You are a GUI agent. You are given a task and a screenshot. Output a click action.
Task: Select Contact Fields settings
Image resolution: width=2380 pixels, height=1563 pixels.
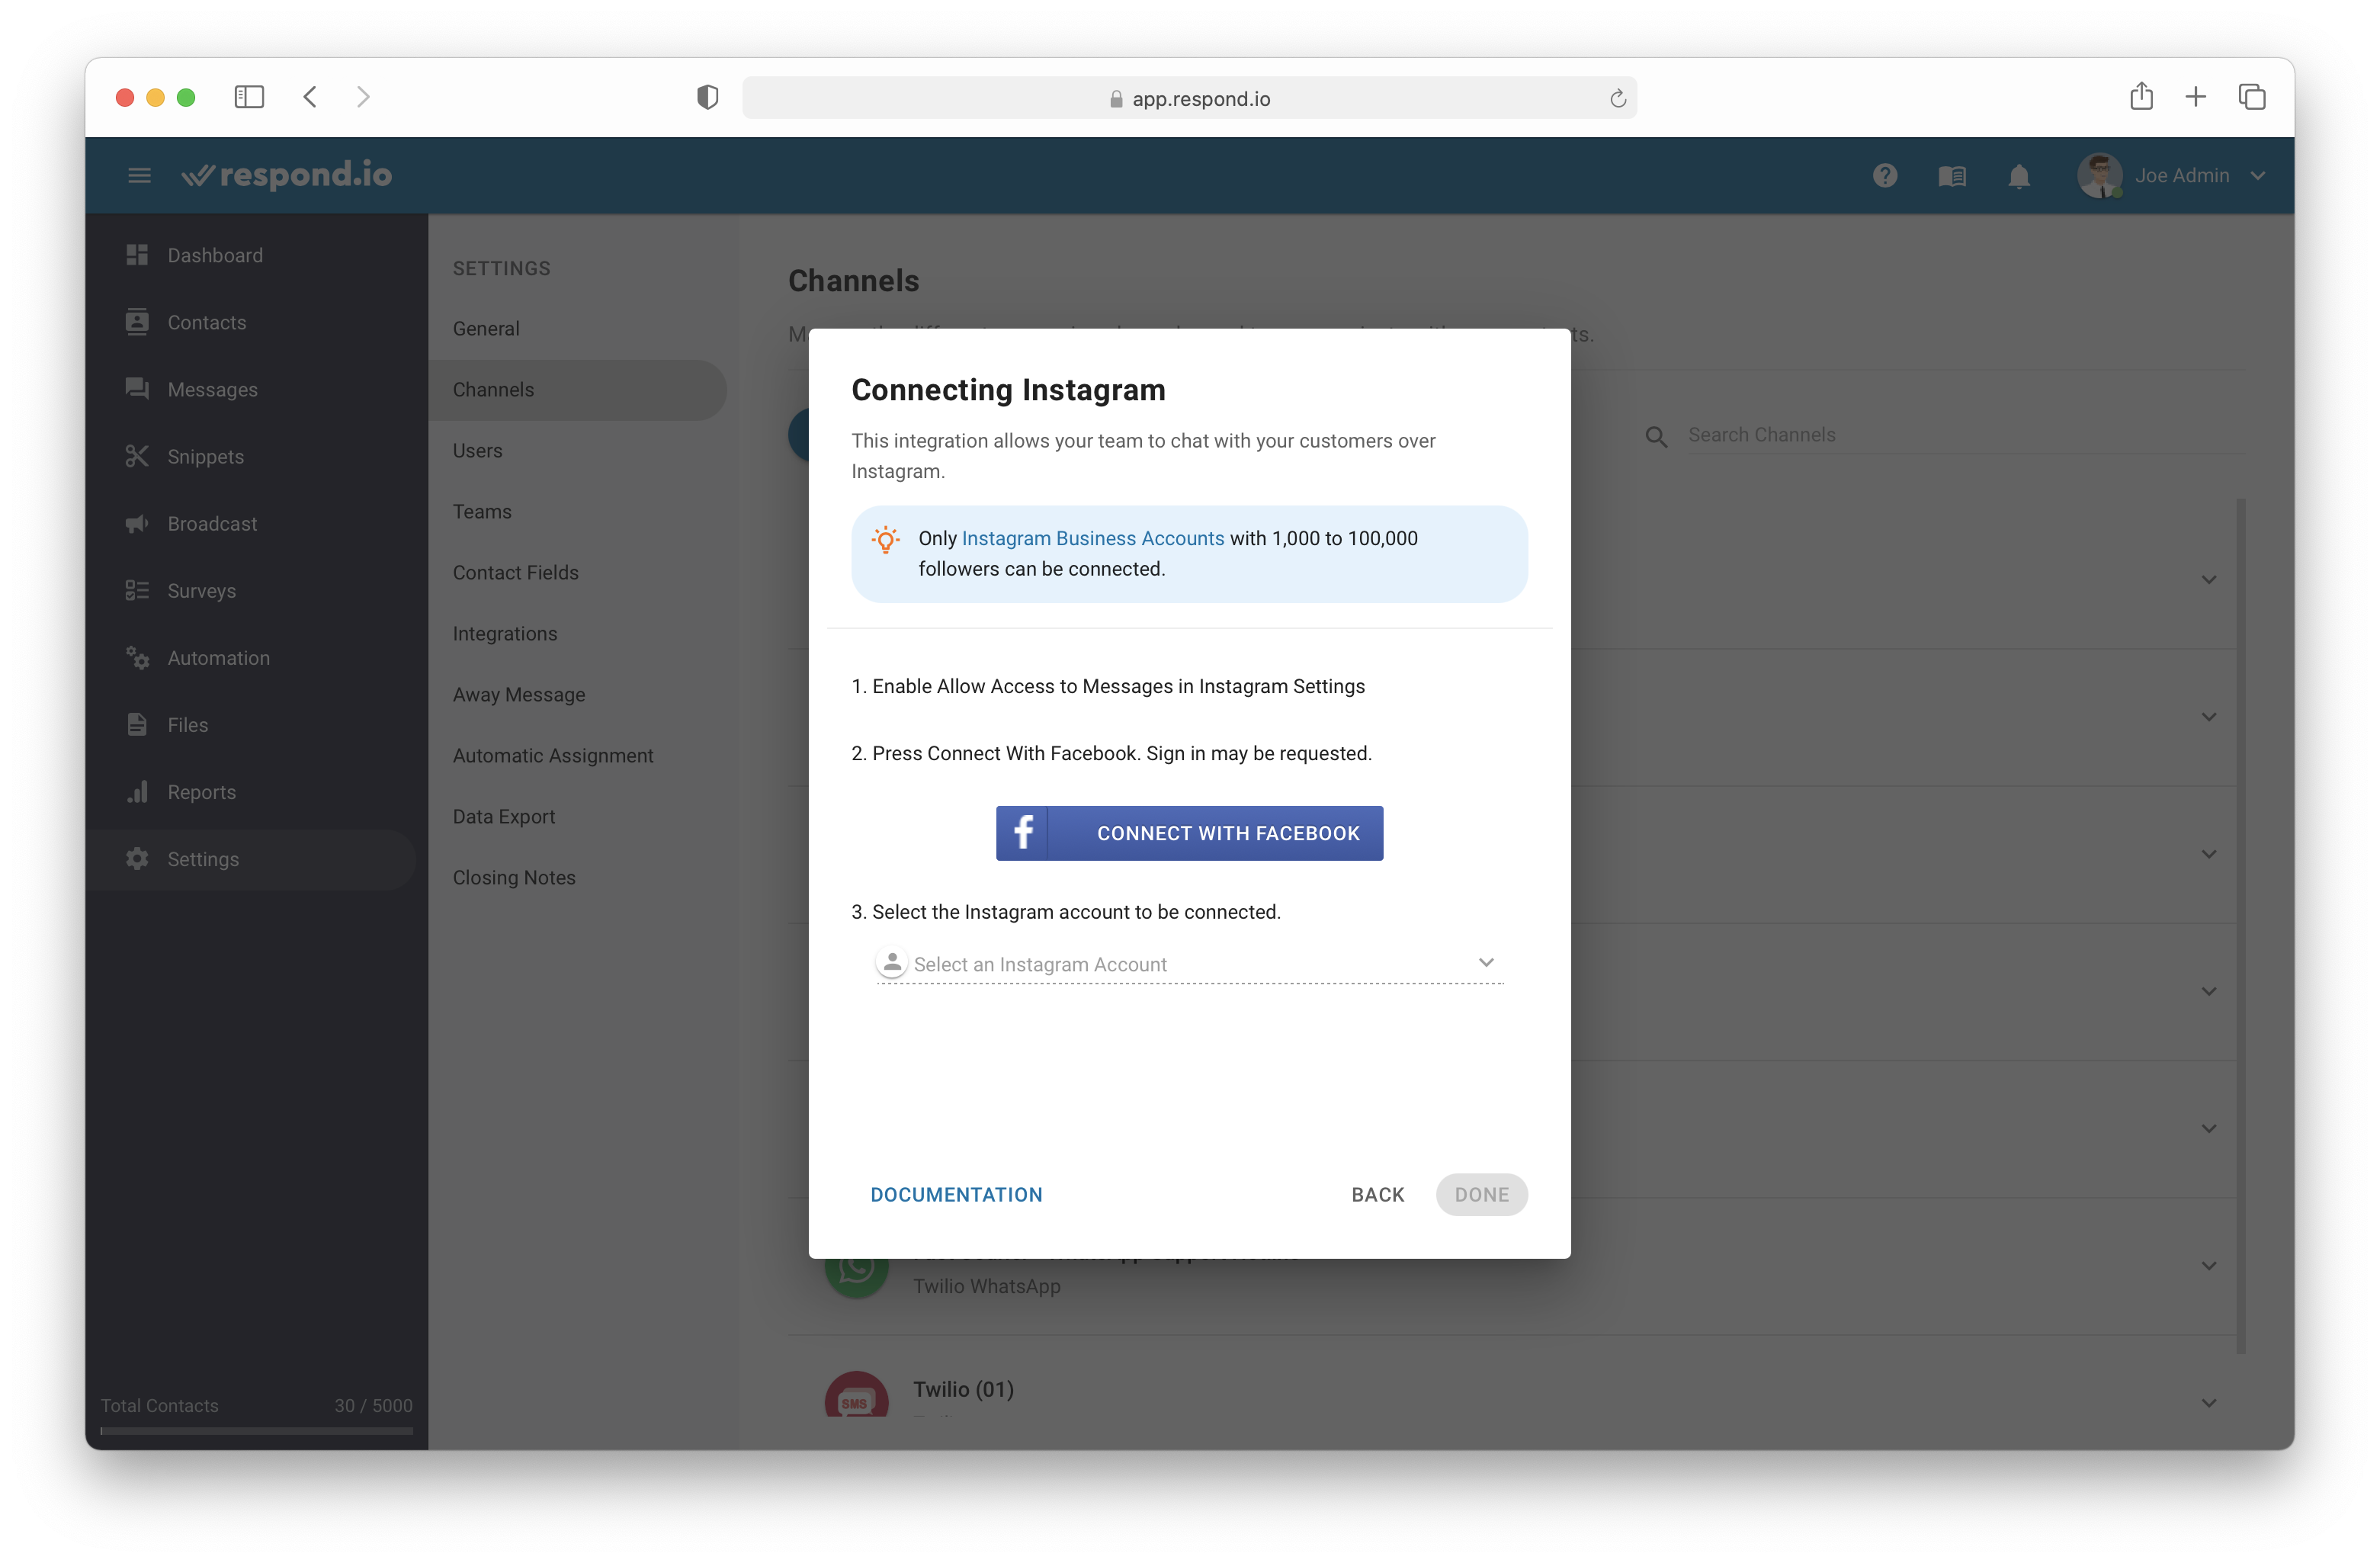578,572
